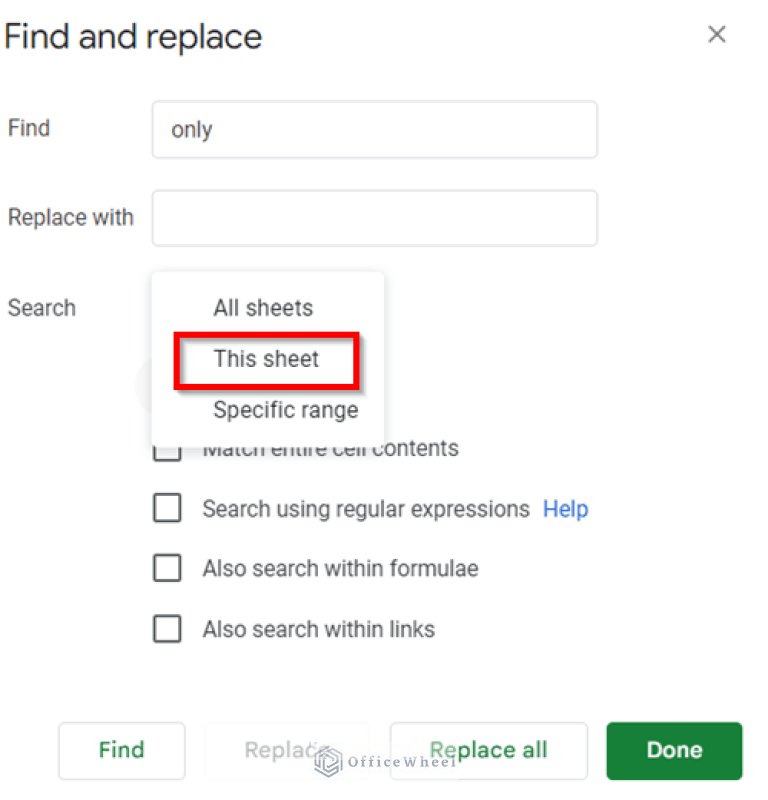This screenshot has width=768, height=800.
Task: Click the empty Replace with field
Action: [374, 217]
